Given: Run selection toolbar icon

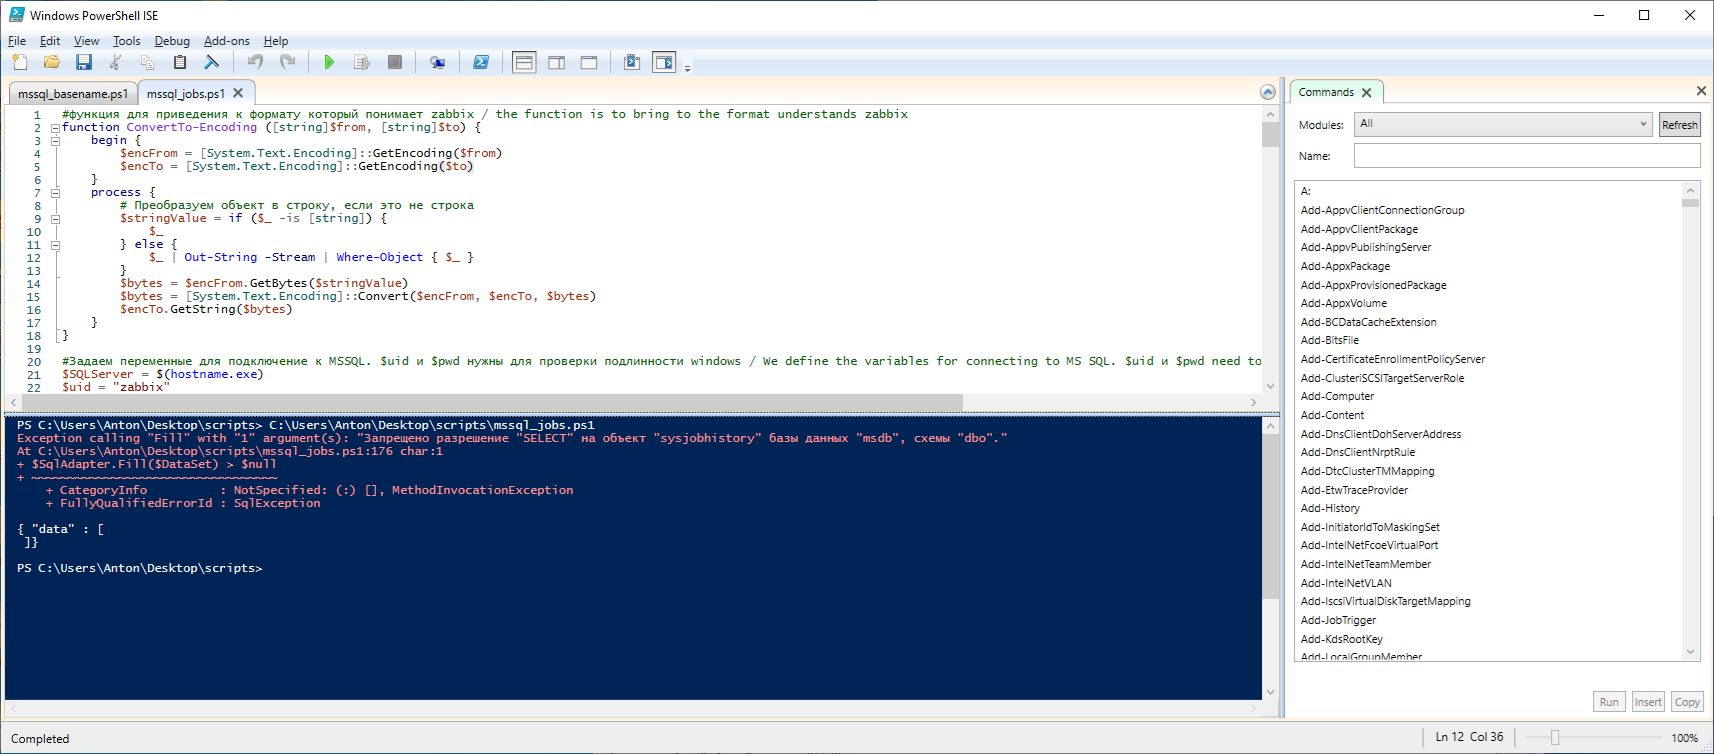Looking at the screenshot, I should [362, 62].
